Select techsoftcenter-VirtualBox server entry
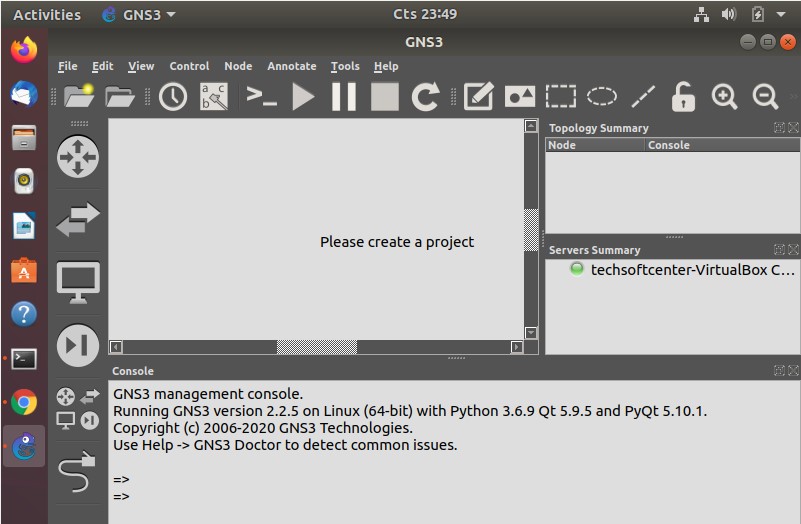 click(x=681, y=270)
